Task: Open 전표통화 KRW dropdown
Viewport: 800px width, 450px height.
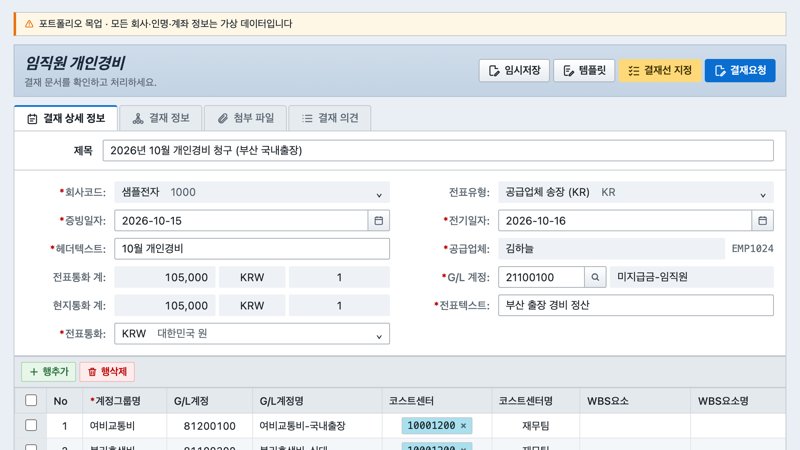Action: click(252, 334)
